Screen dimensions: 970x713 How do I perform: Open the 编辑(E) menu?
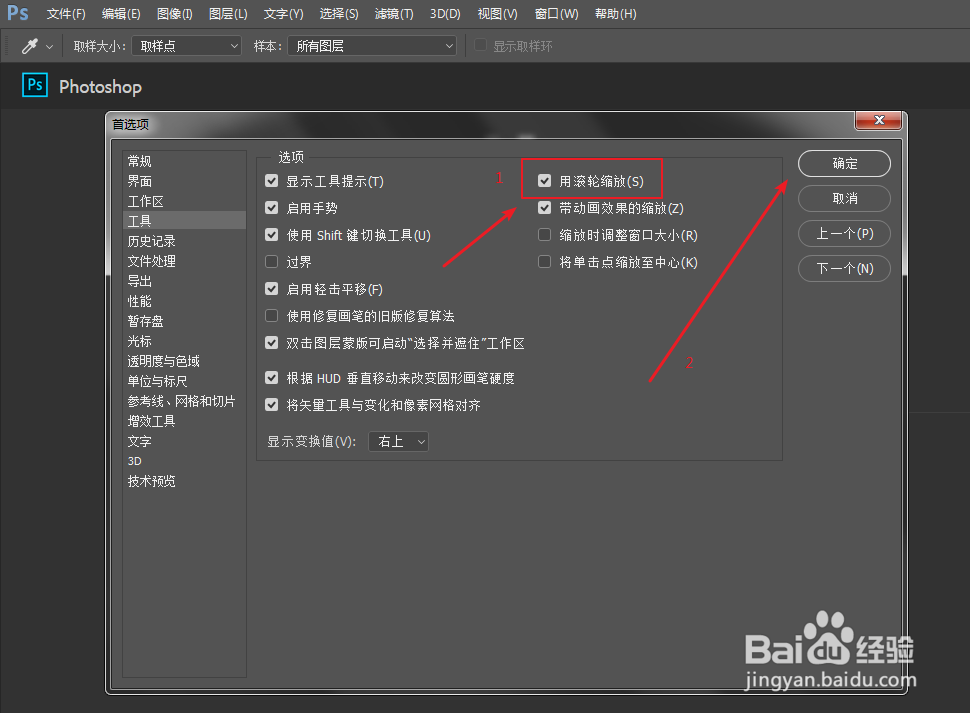click(x=121, y=14)
